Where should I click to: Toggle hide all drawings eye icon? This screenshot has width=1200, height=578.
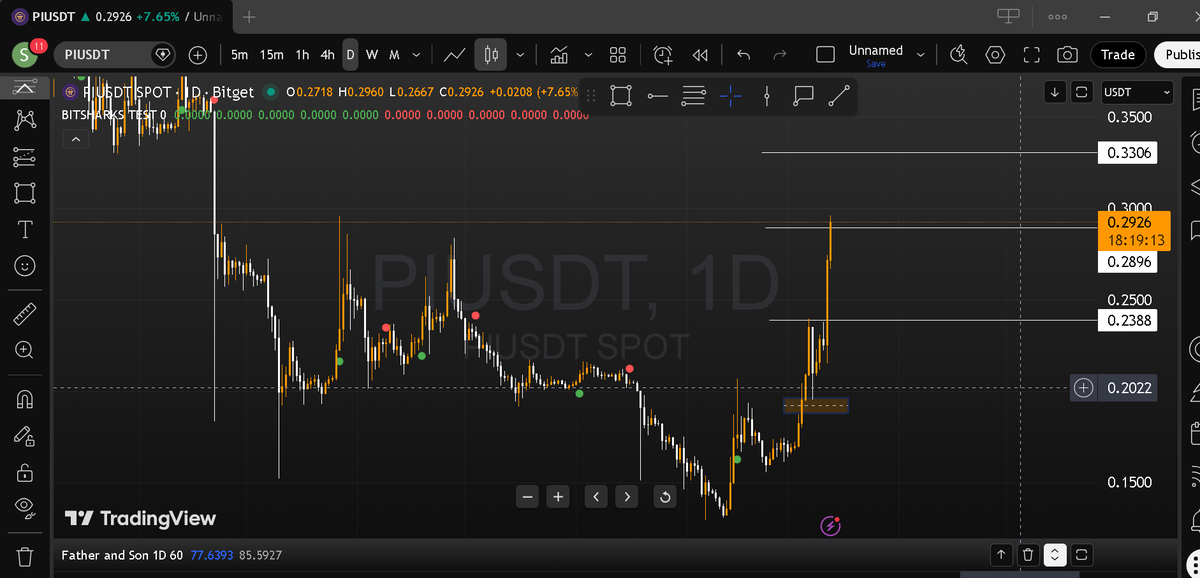(25, 509)
